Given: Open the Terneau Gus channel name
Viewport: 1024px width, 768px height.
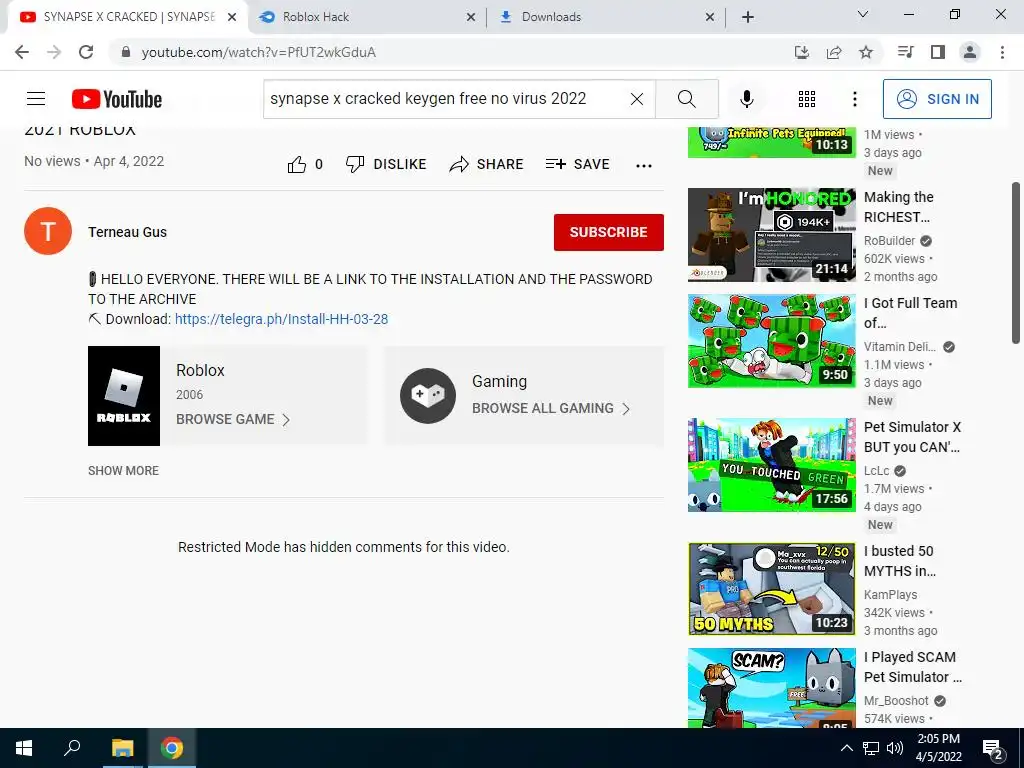Looking at the screenshot, I should pos(127,232).
